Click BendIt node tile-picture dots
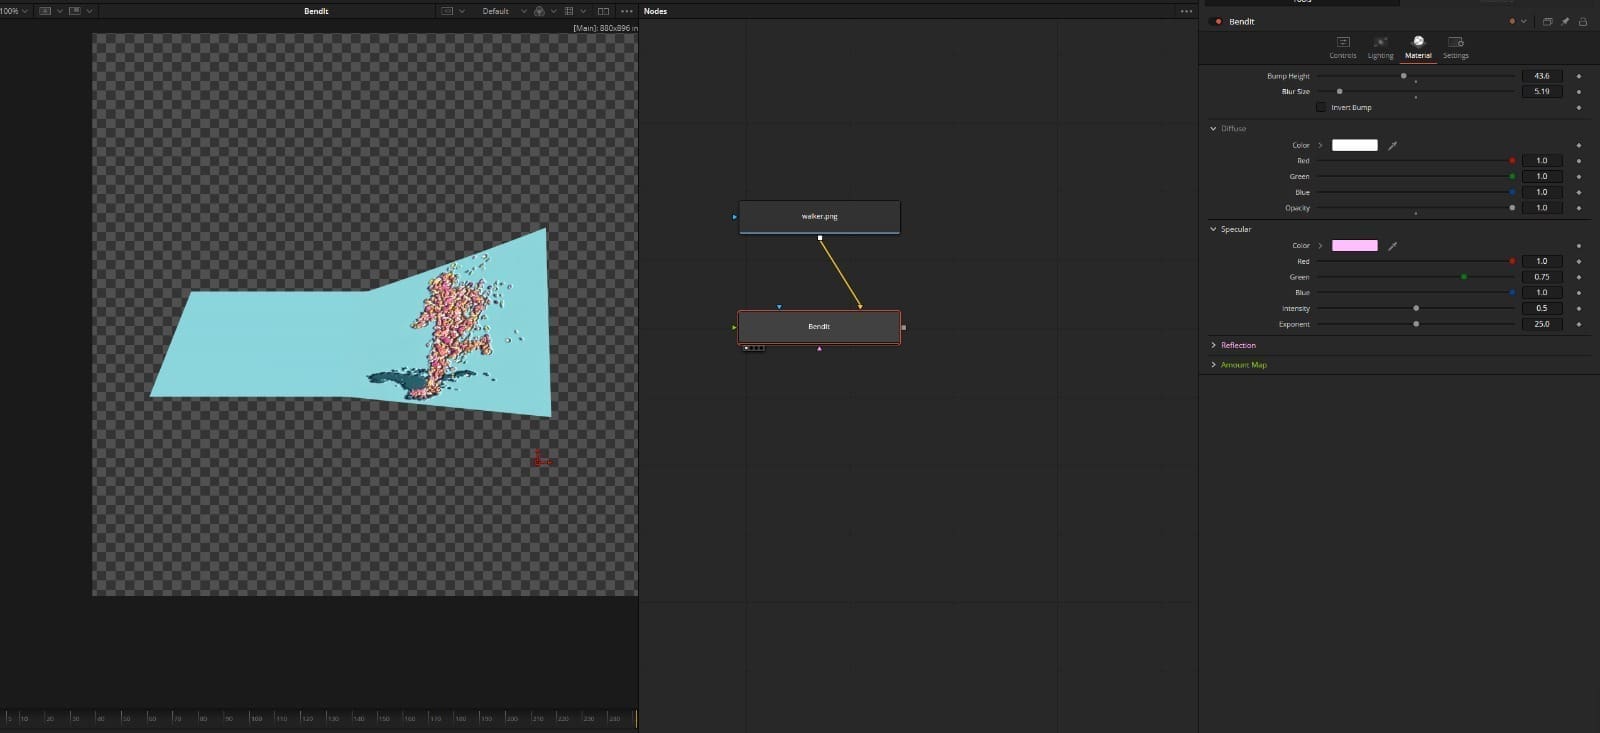 click(x=754, y=348)
